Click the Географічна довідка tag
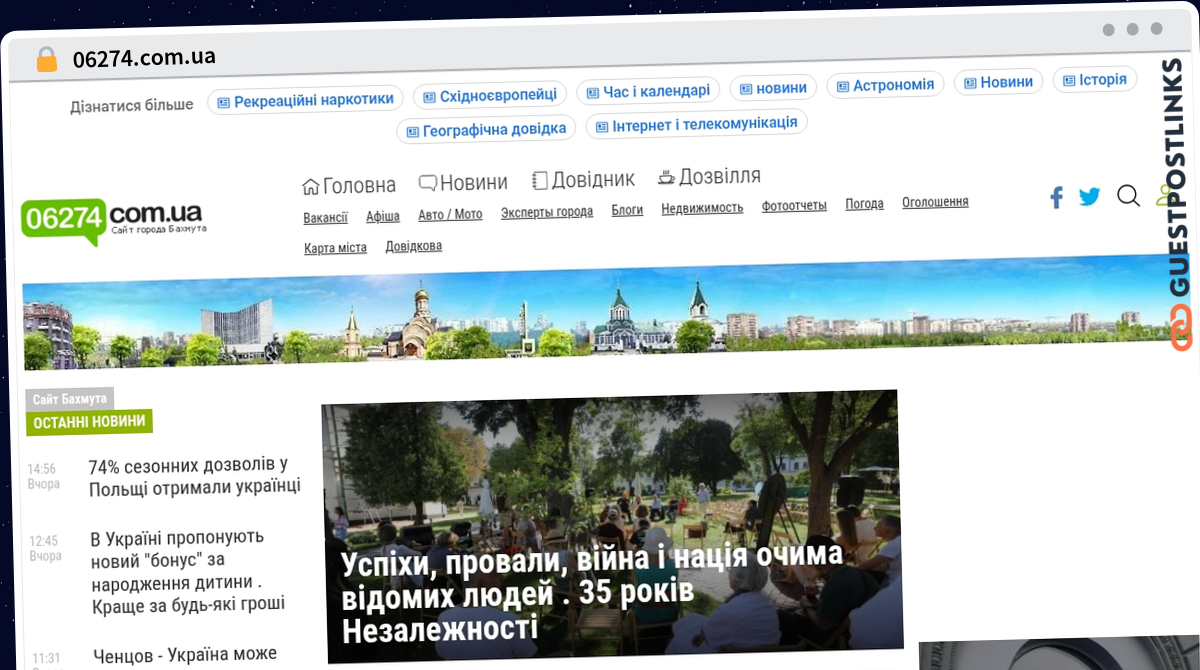This screenshot has width=1200, height=670. pos(486,129)
